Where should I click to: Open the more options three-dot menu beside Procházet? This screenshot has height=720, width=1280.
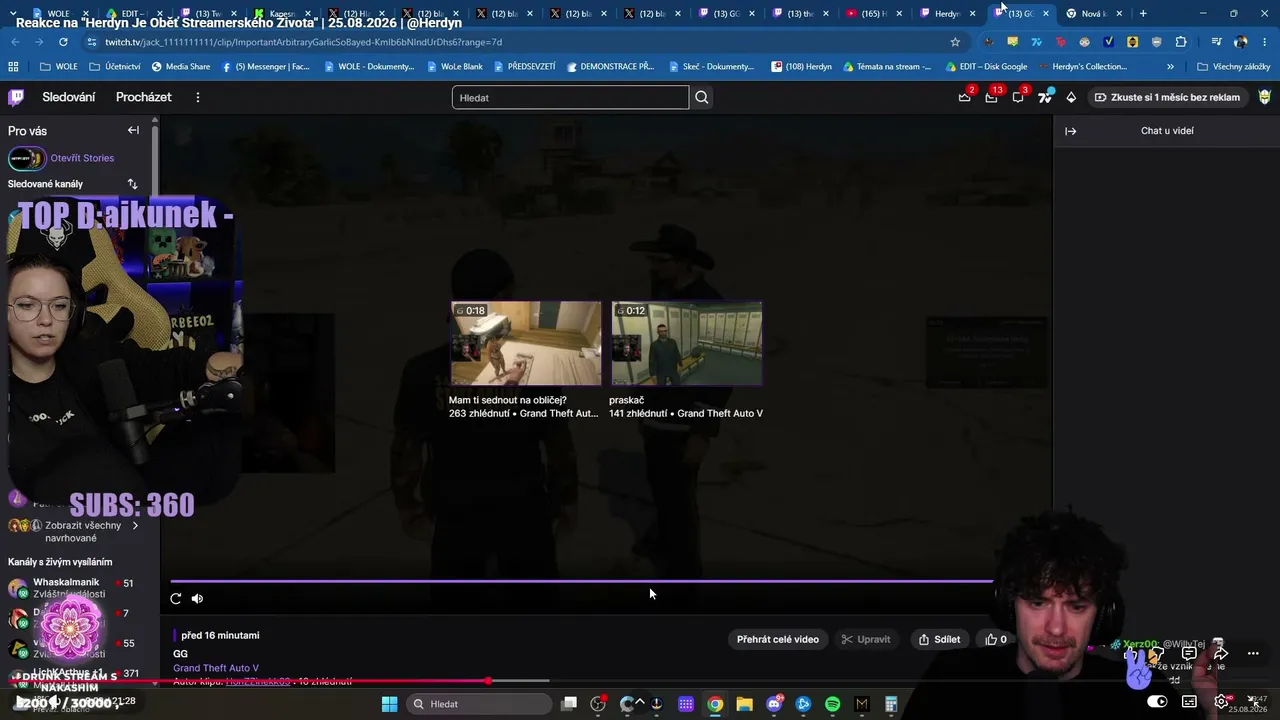tap(198, 97)
